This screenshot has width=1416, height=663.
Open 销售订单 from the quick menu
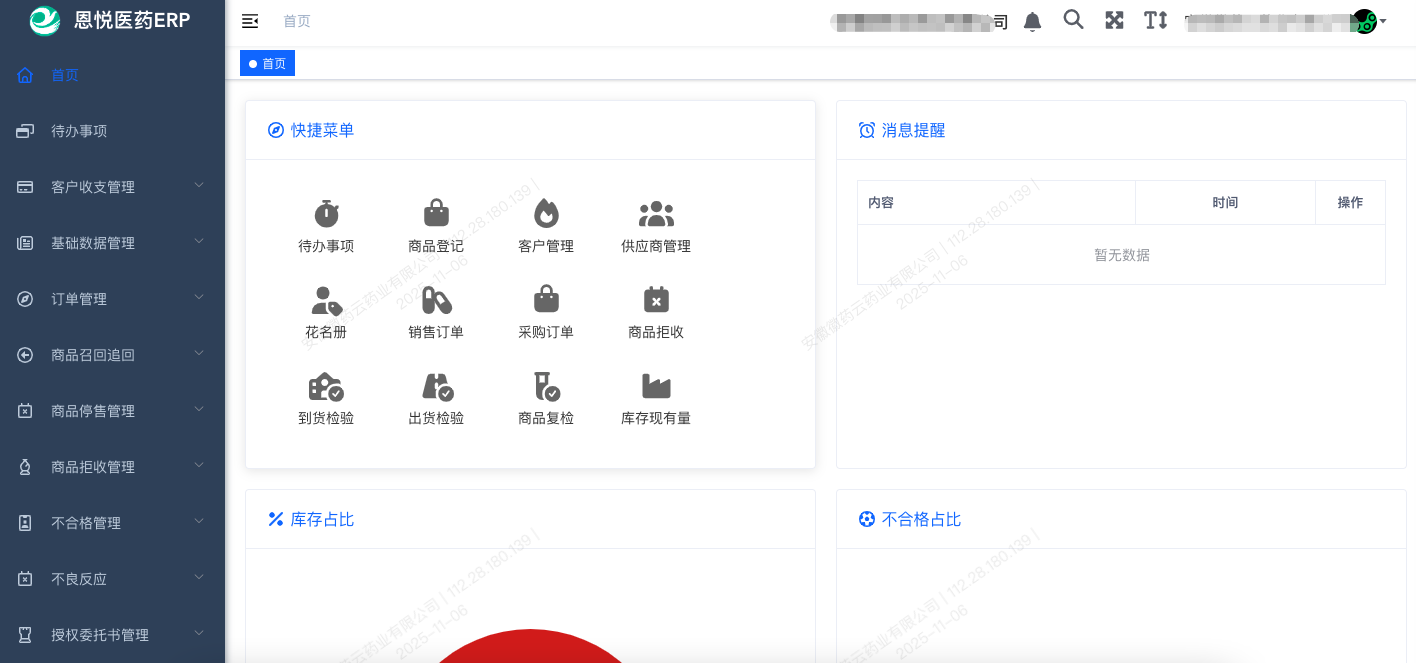click(x=435, y=311)
